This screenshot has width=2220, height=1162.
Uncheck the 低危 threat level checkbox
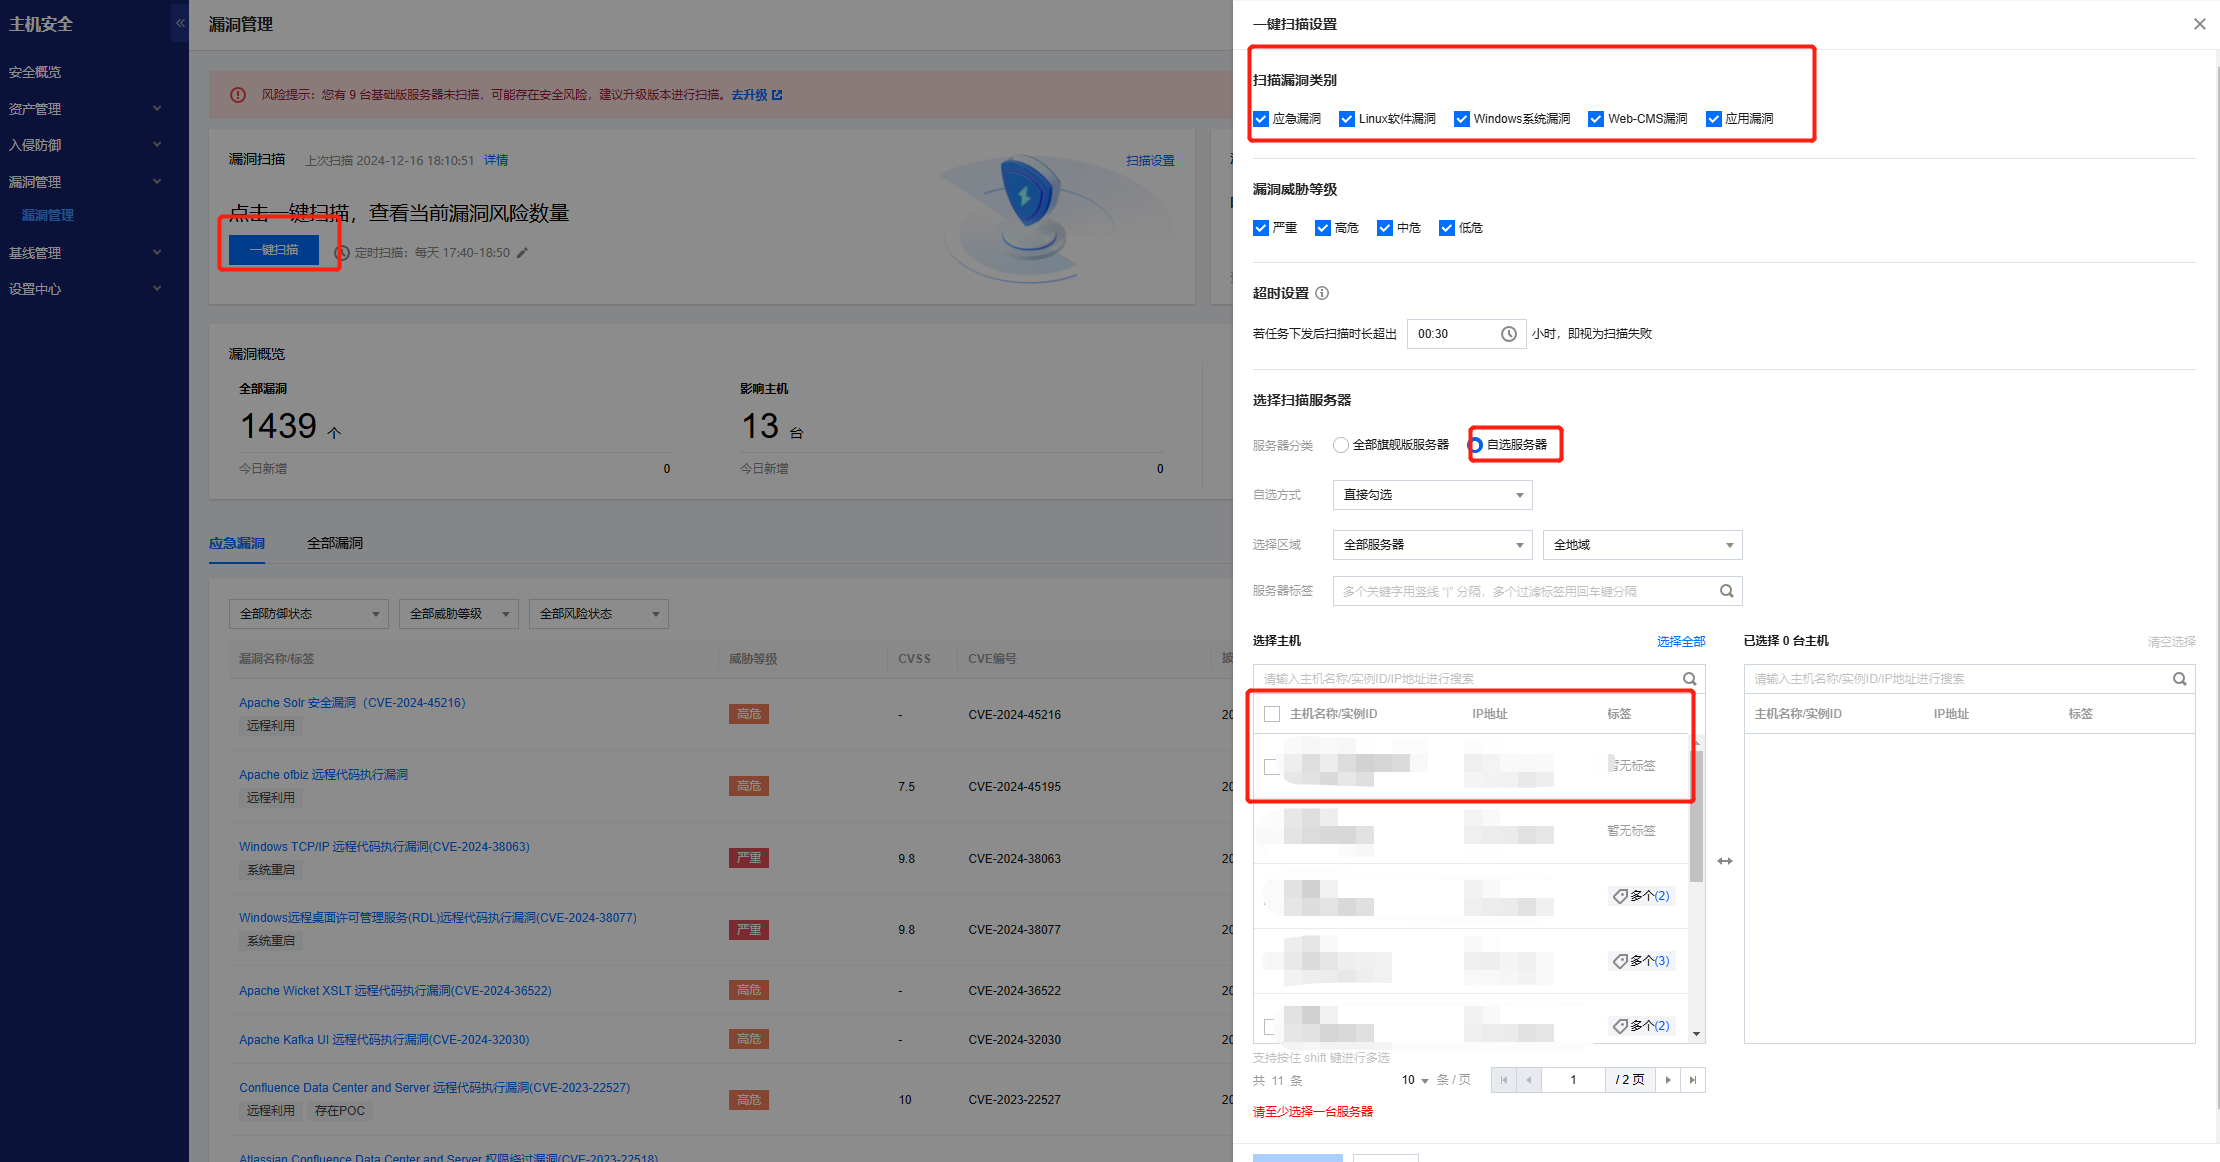coord(1446,228)
